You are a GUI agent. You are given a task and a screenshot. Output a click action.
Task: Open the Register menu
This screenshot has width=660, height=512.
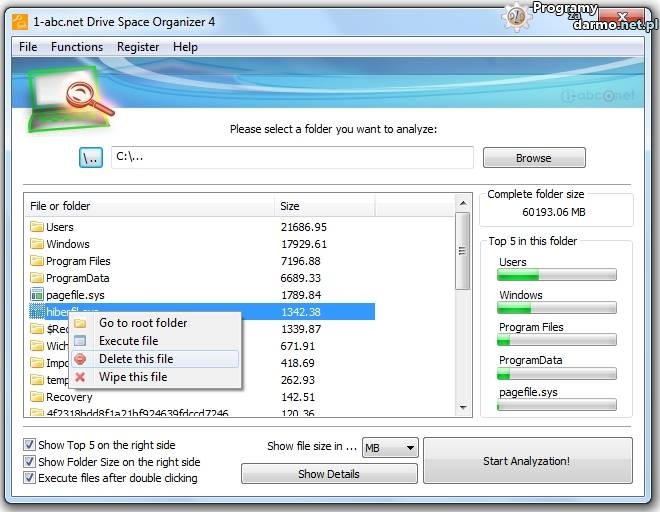[x=138, y=47]
